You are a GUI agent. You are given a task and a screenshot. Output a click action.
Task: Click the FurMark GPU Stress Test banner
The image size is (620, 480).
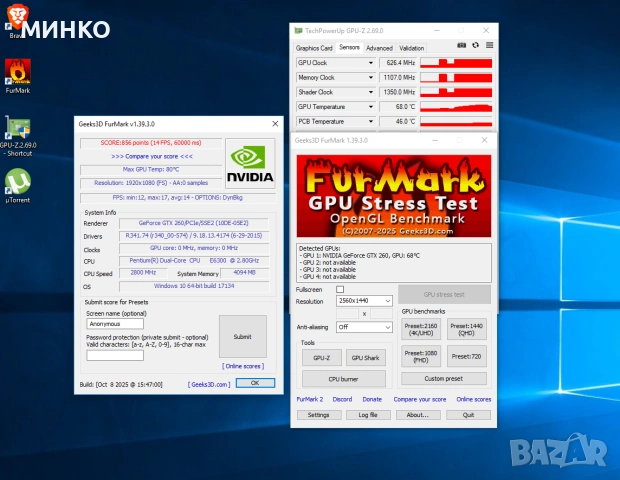click(394, 196)
